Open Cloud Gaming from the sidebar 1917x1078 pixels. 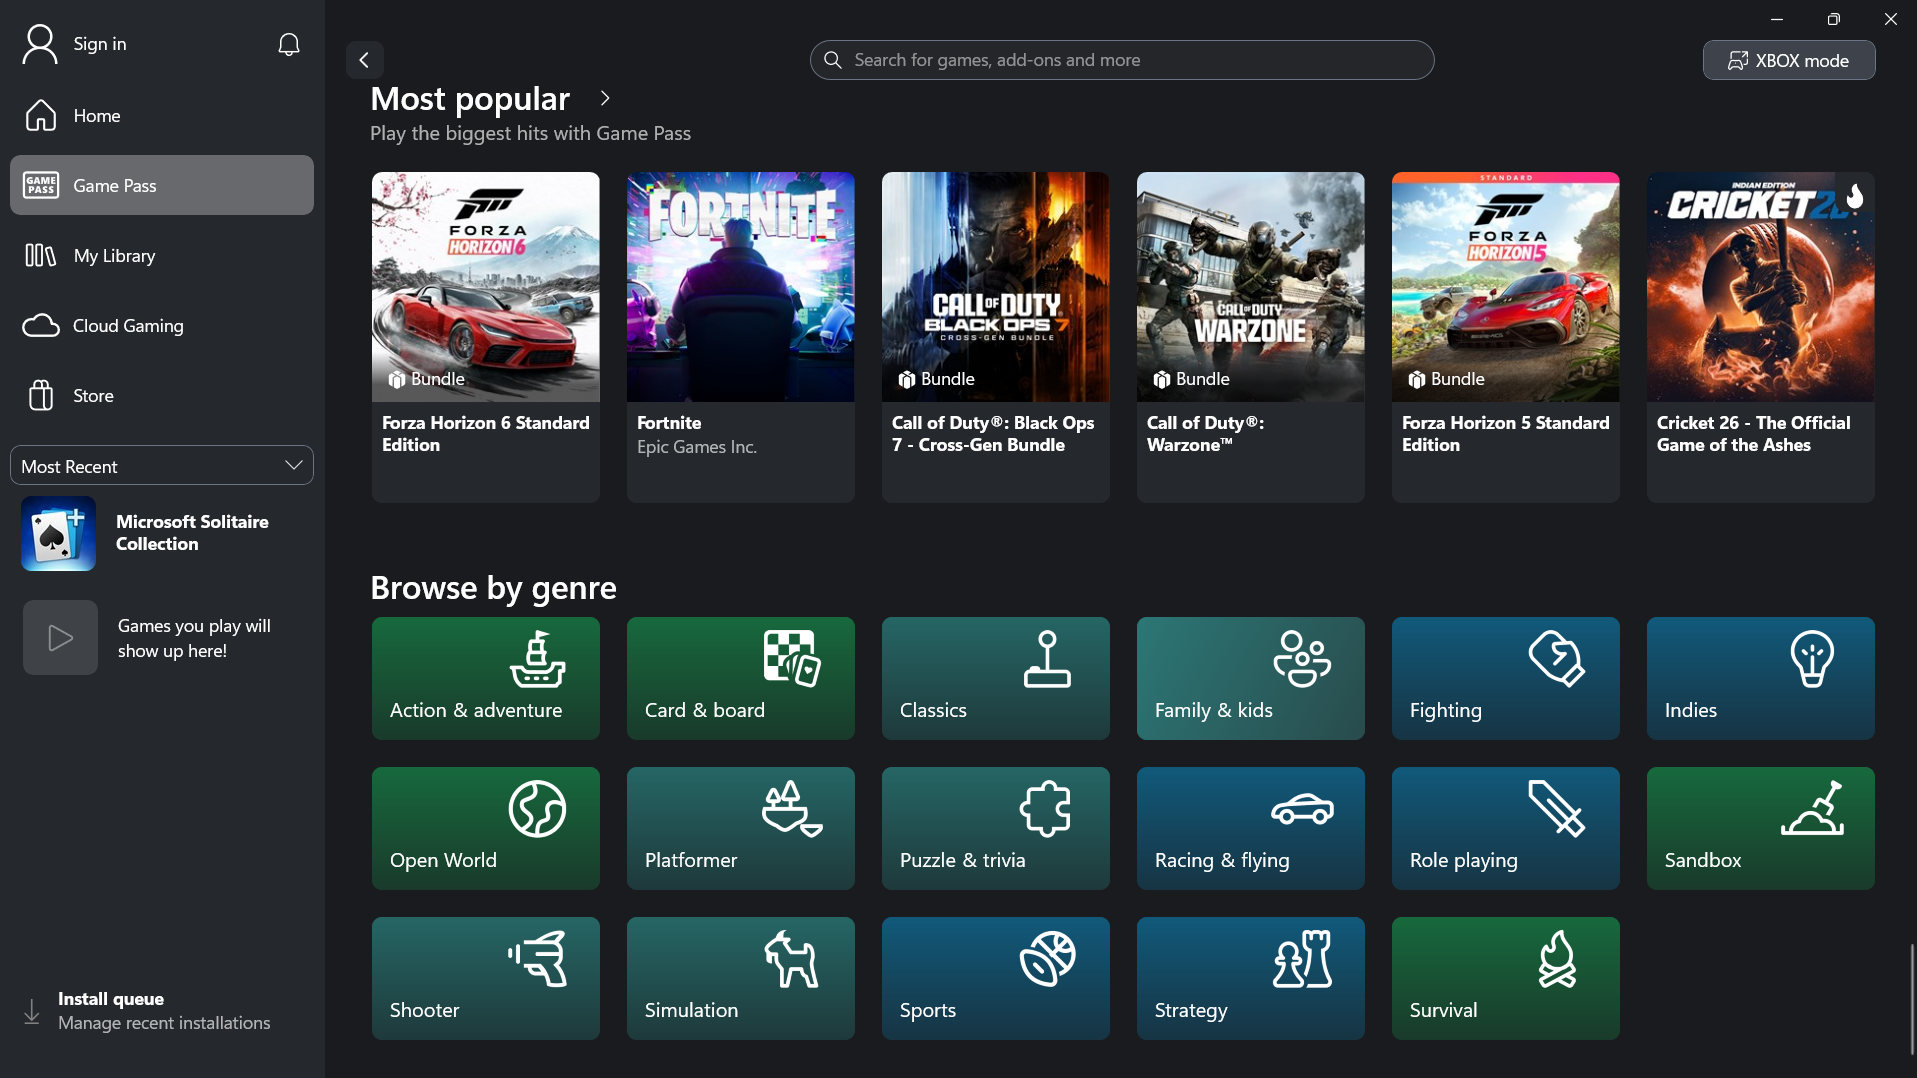click(162, 325)
